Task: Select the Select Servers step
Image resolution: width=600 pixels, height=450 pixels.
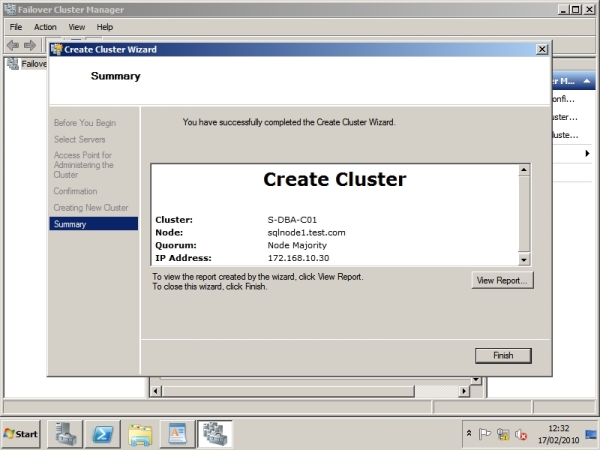Action: coord(79,139)
